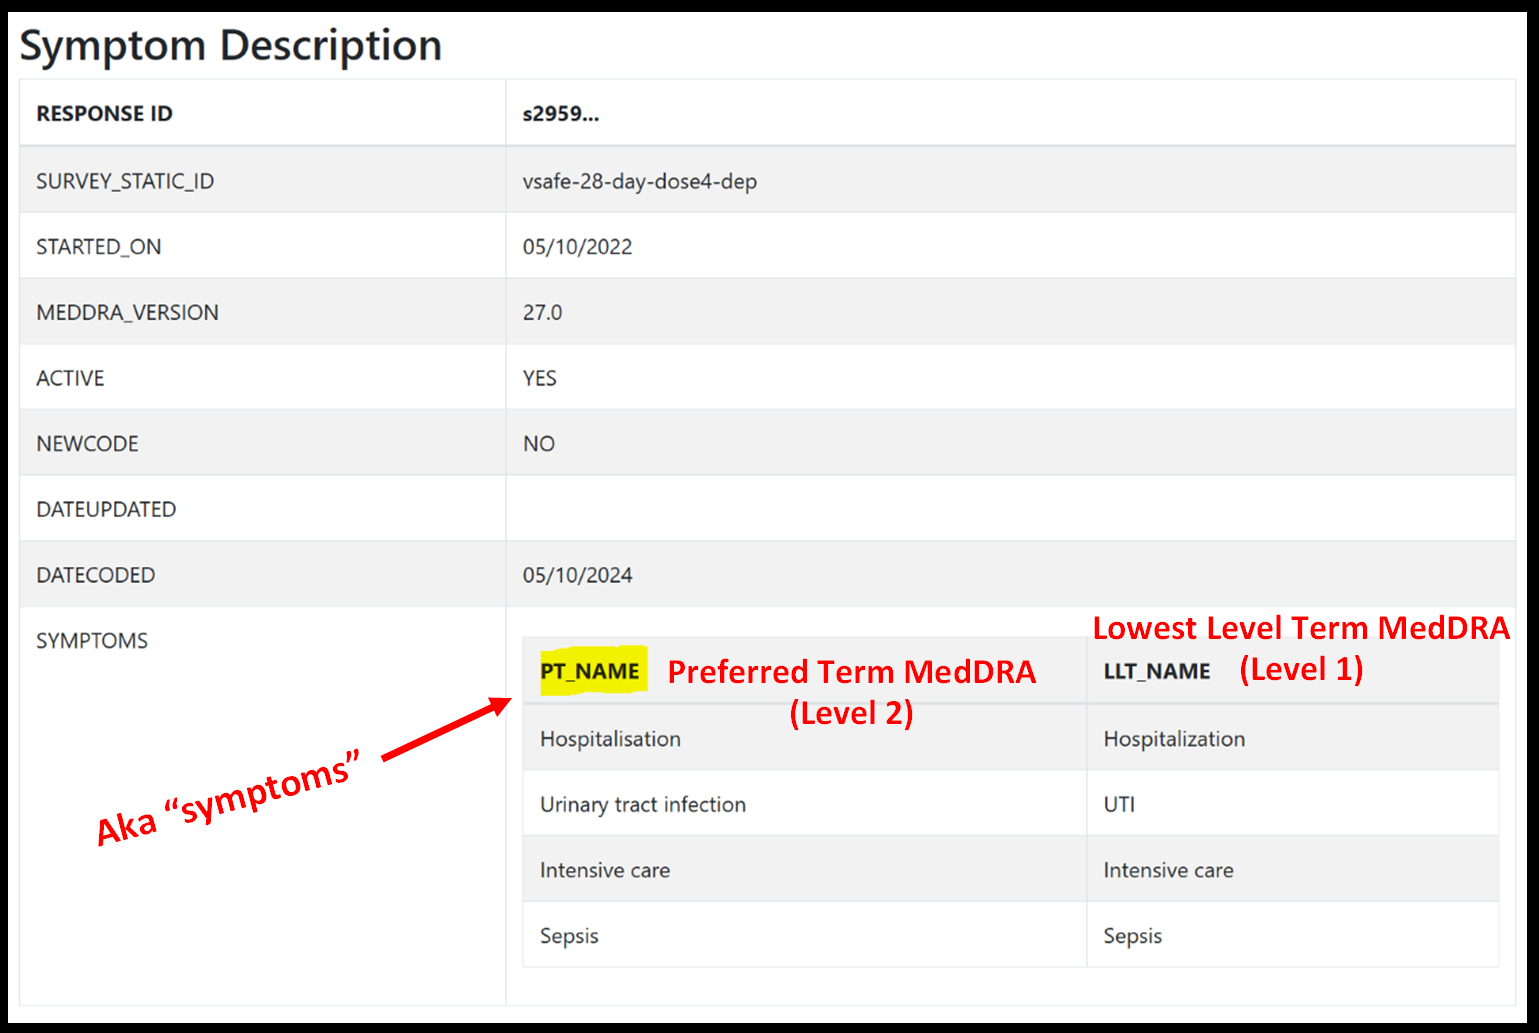Screen dimensions: 1539x1033
Task: Click the PT_NAME column header
Action: click(590, 671)
